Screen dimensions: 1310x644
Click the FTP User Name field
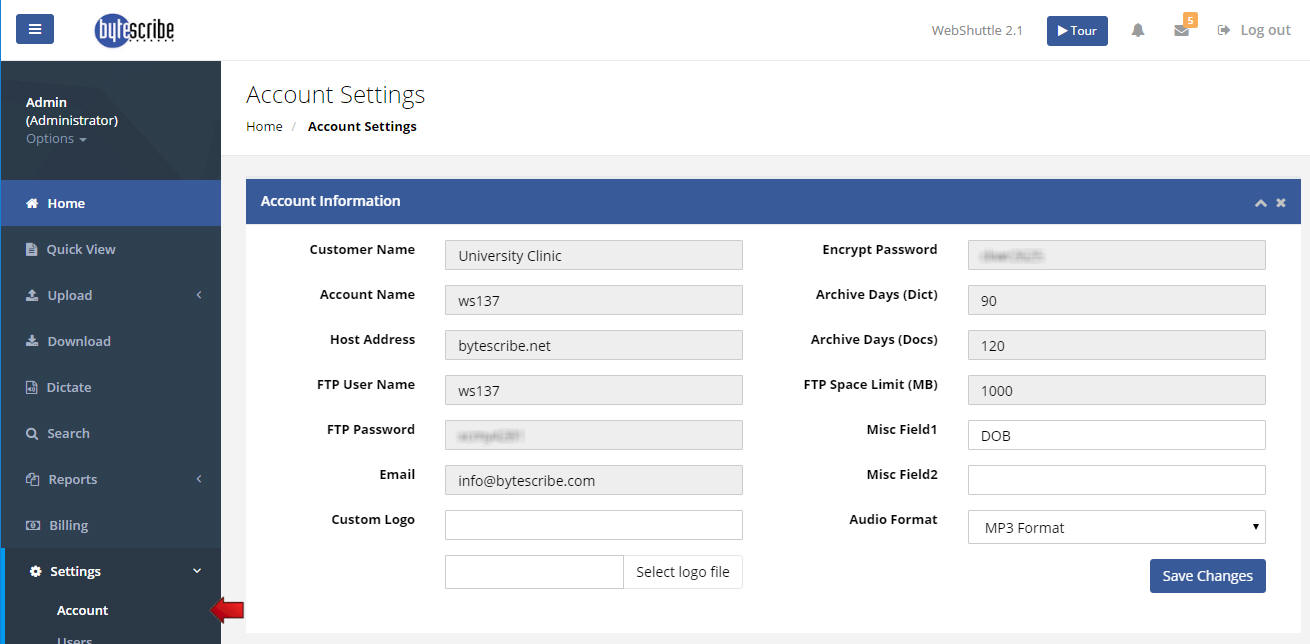click(x=594, y=390)
